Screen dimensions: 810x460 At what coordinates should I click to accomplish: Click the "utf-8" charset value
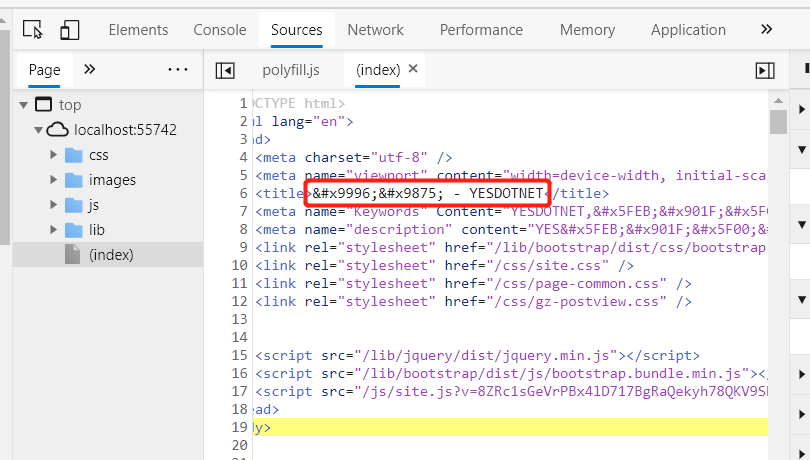coord(399,157)
